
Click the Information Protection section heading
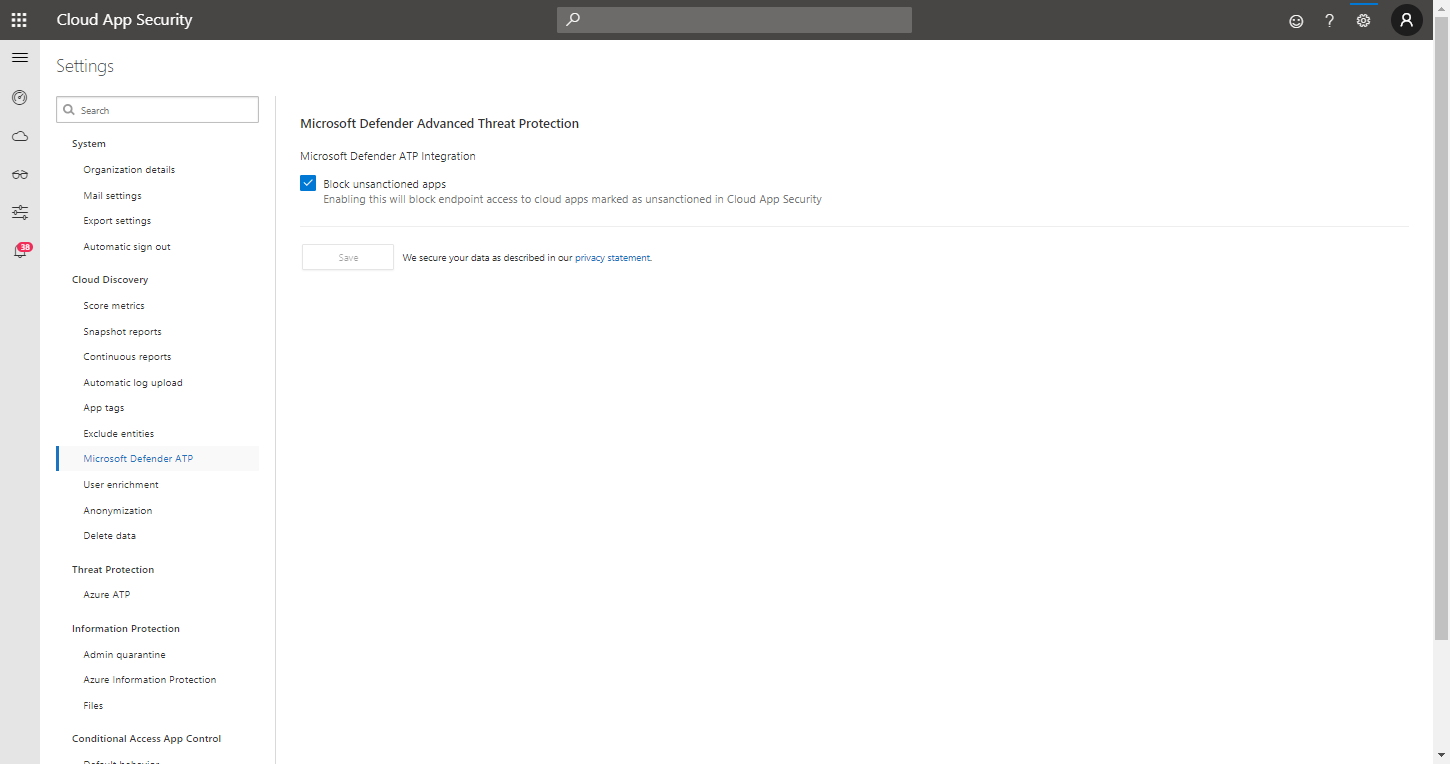coord(126,629)
